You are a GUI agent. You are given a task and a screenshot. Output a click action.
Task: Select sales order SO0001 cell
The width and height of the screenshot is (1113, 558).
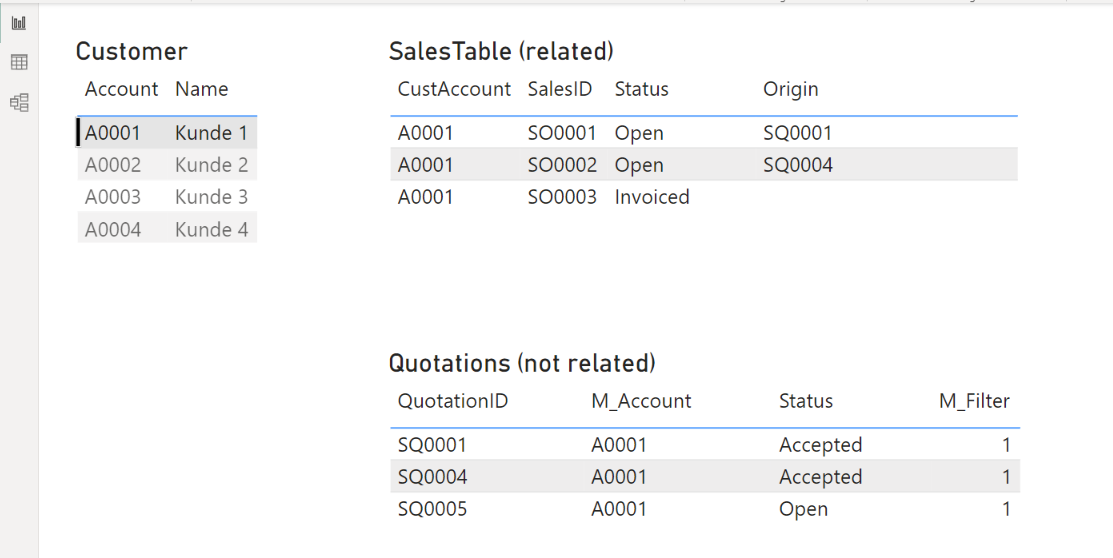pos(562,133)
